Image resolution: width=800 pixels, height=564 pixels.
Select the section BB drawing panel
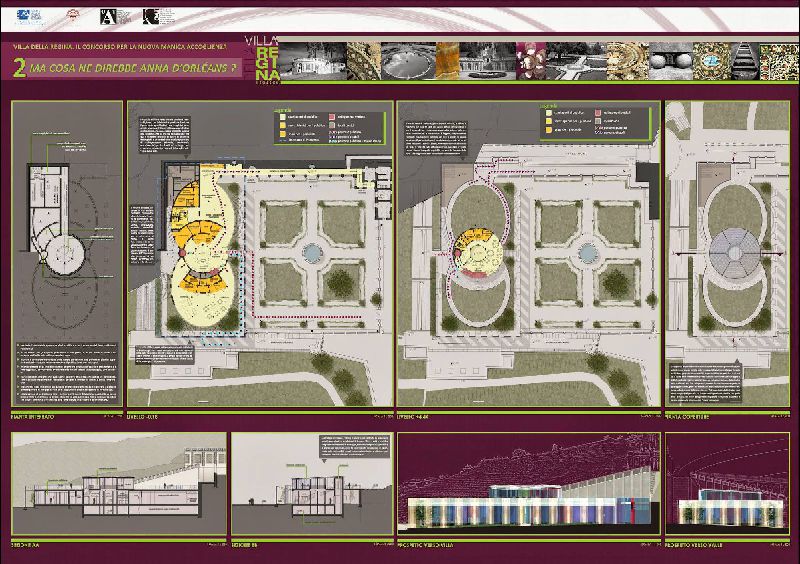coord(312,484)
